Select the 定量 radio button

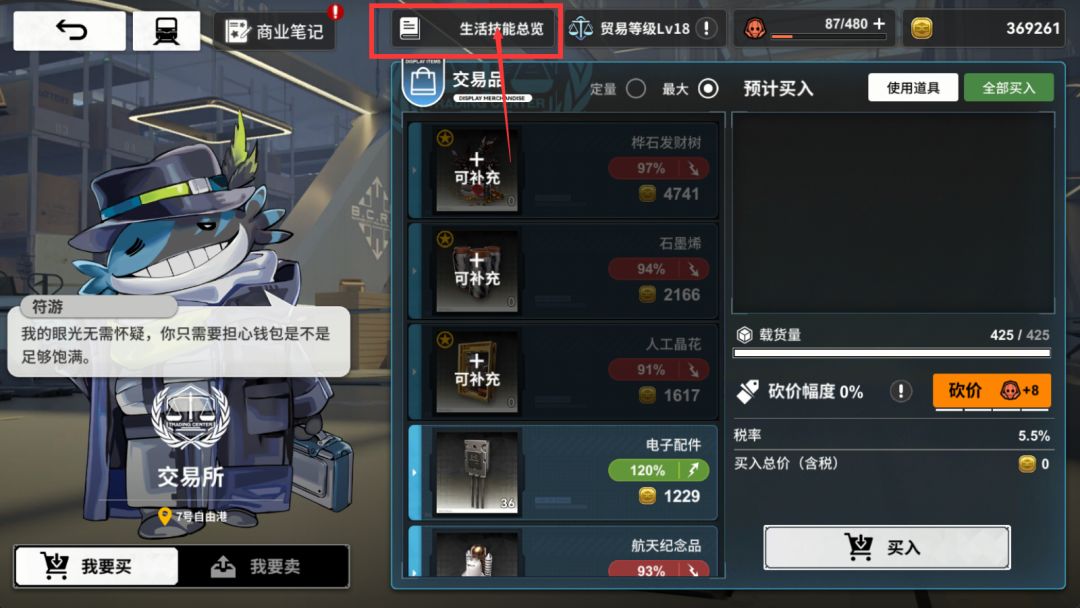636,89
